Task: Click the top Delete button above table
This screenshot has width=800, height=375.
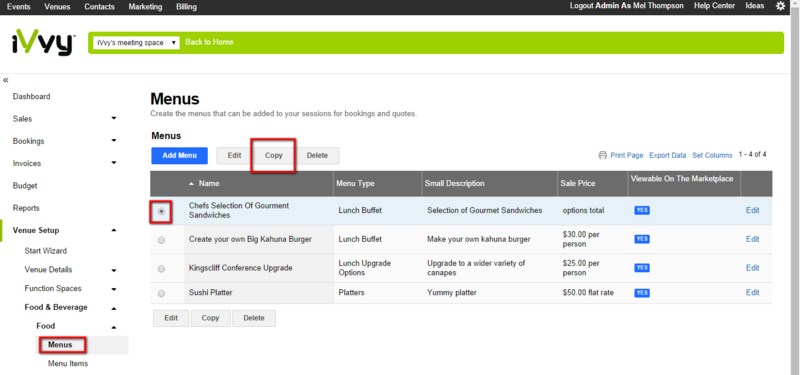Action: point(317,156)
